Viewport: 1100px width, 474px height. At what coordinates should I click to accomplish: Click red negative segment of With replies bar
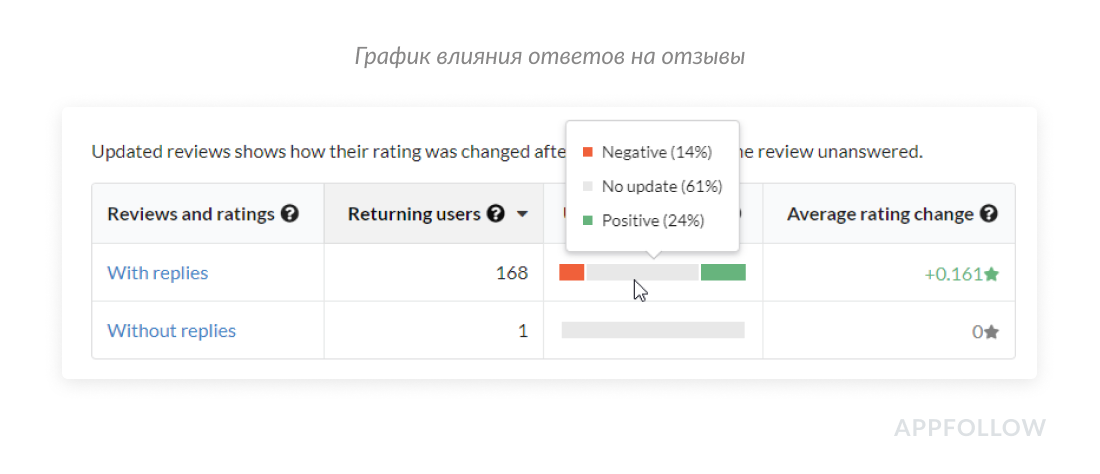[572, 272]
